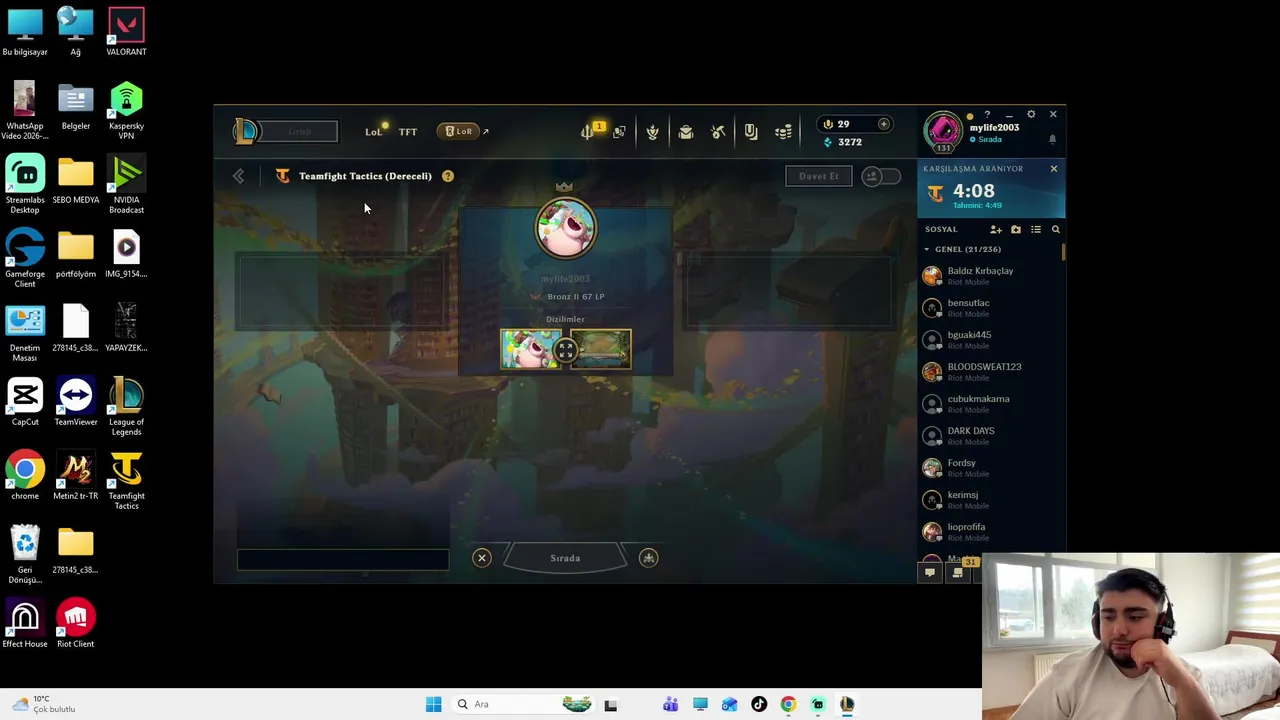1280x720 pixels.
Task: Click the Windows Start button
Action: (x=433, y=704)
